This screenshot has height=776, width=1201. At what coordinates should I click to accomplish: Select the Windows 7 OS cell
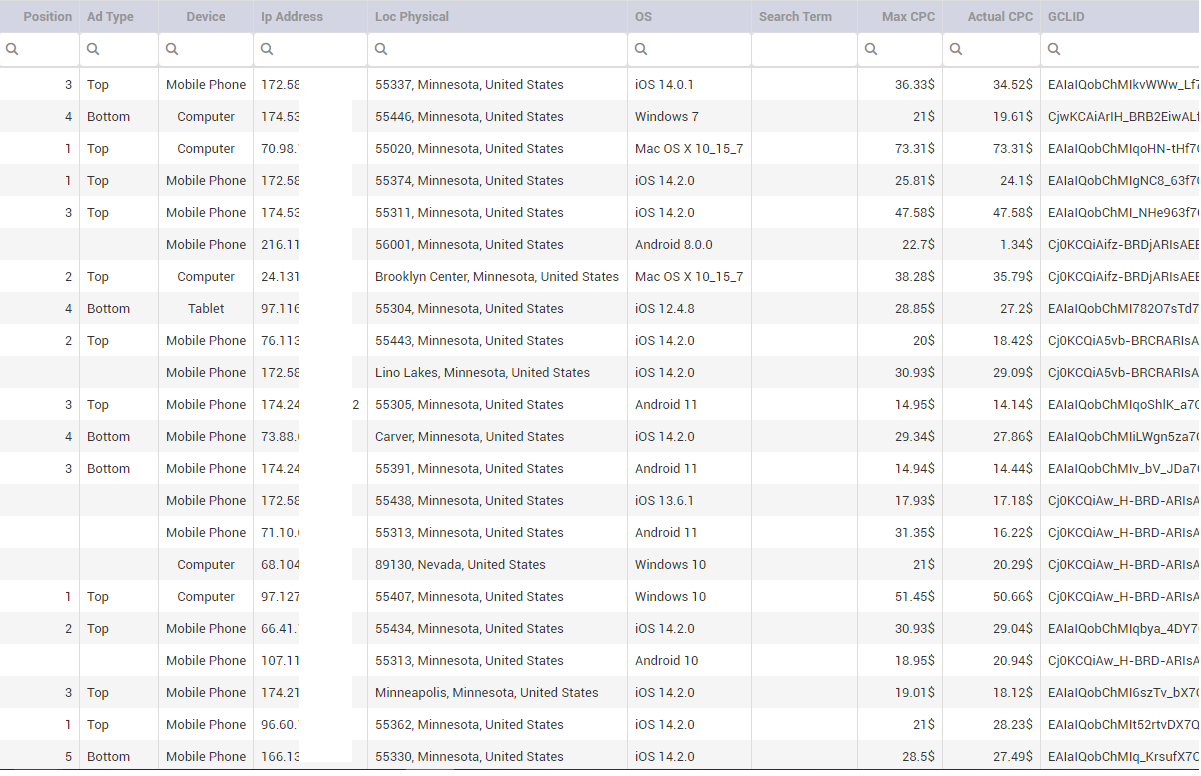click(666, 117)
